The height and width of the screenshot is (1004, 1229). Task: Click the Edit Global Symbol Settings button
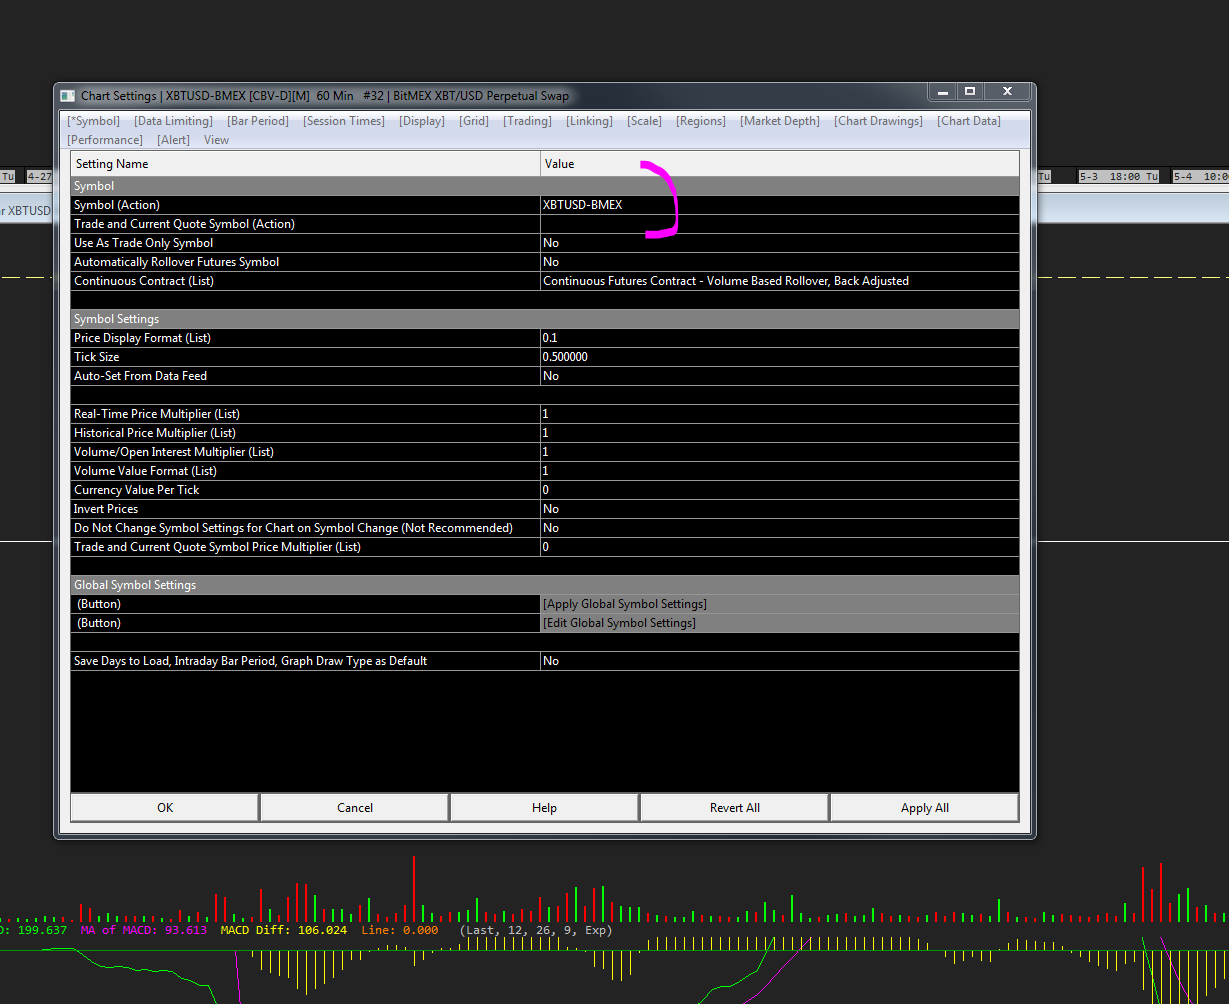point(619,623)
